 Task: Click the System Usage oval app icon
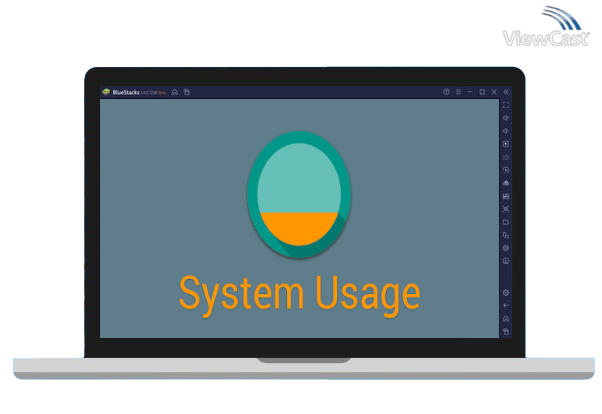pyautogui.click(x=299, y=194)
